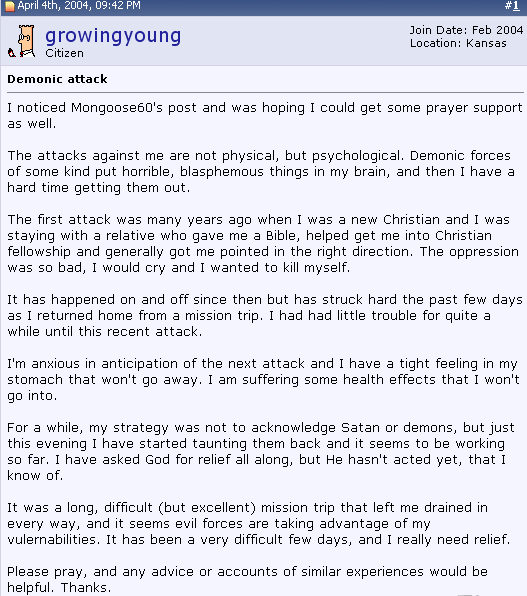Click the Location: Kansas text
The image size is (527, 596).
(458, 43)
